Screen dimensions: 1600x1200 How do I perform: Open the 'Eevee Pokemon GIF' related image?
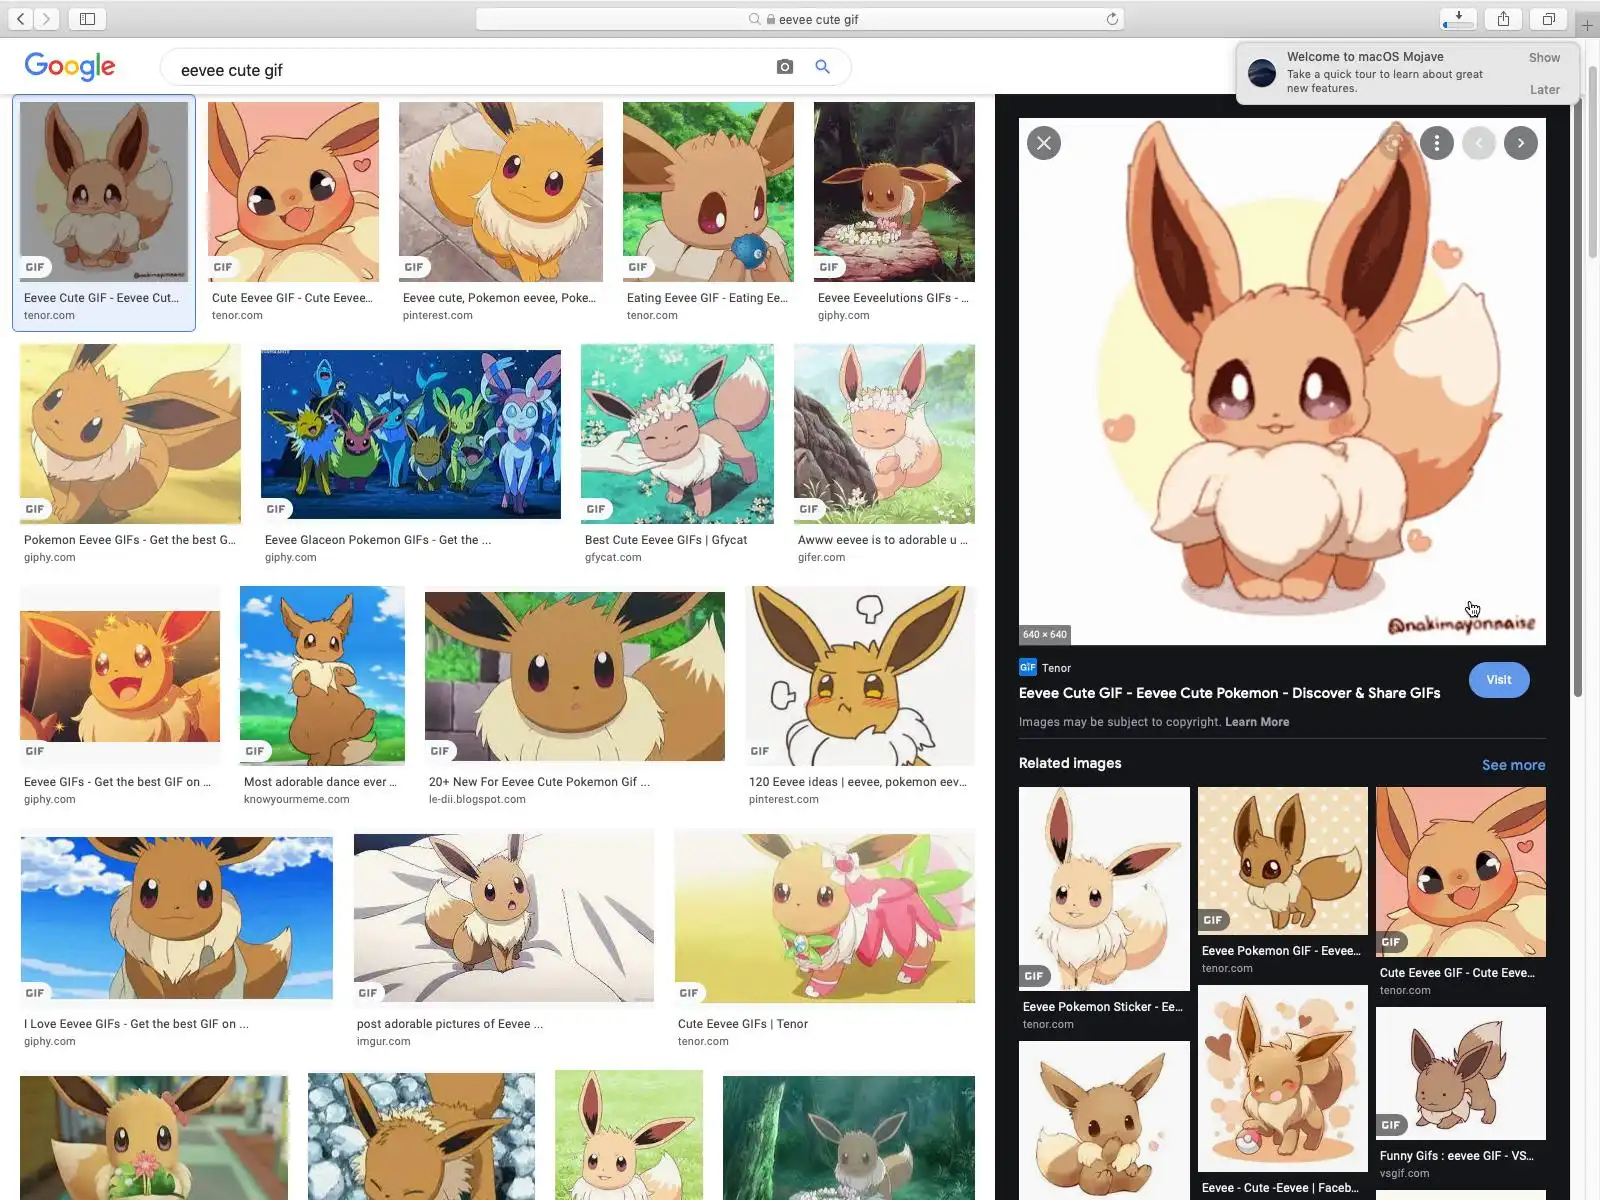[x=1283, y=861]
